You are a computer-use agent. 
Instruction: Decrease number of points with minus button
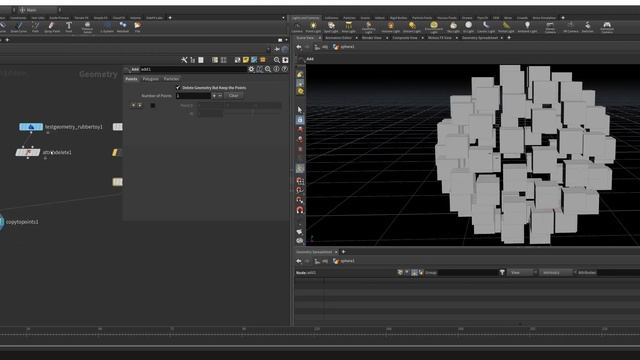[x=220, y=96]
